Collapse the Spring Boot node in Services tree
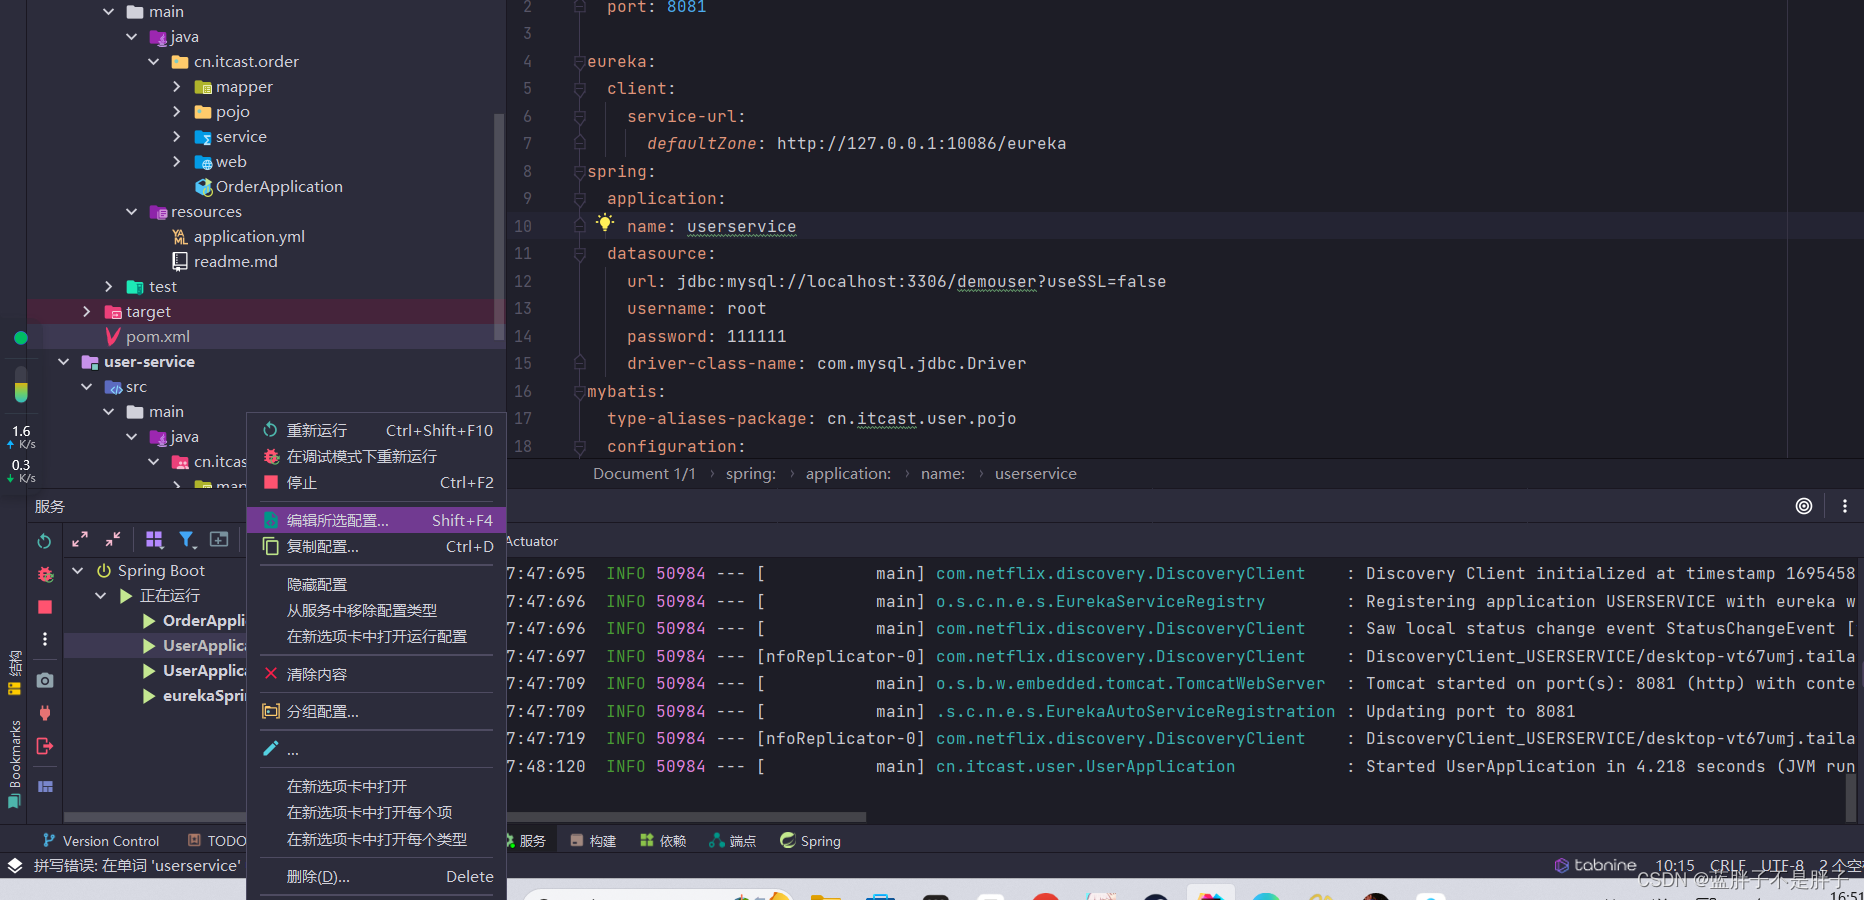Image resolution: width=1864 pixels, height=900 pixels. 78,571
